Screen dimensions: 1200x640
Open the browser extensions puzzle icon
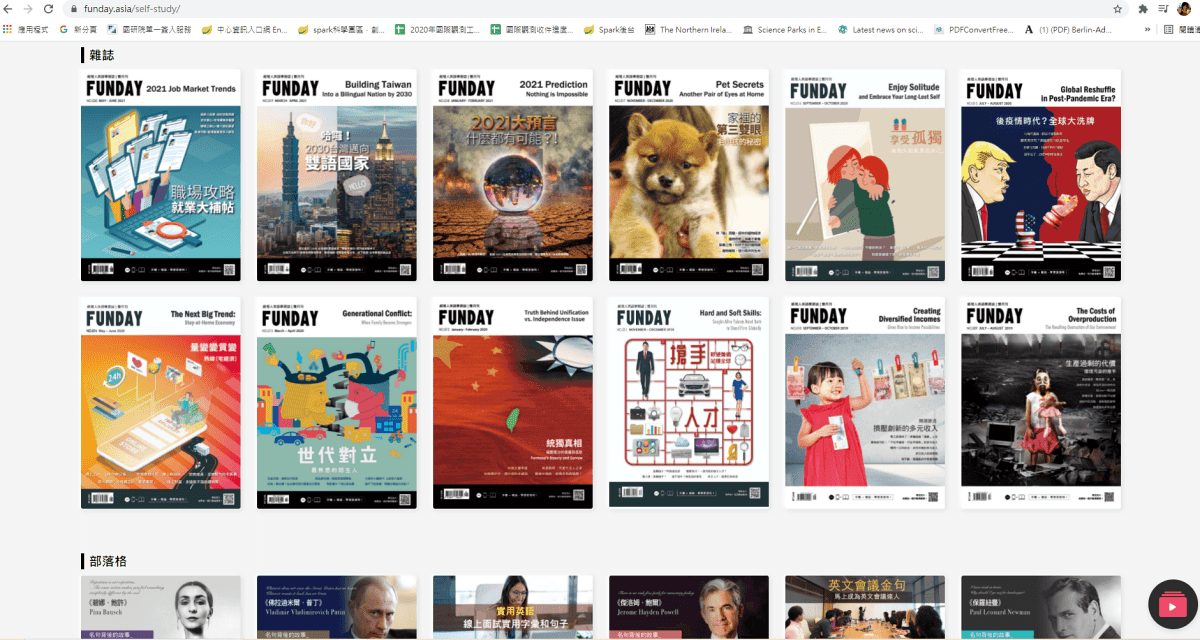(1143, 8)
